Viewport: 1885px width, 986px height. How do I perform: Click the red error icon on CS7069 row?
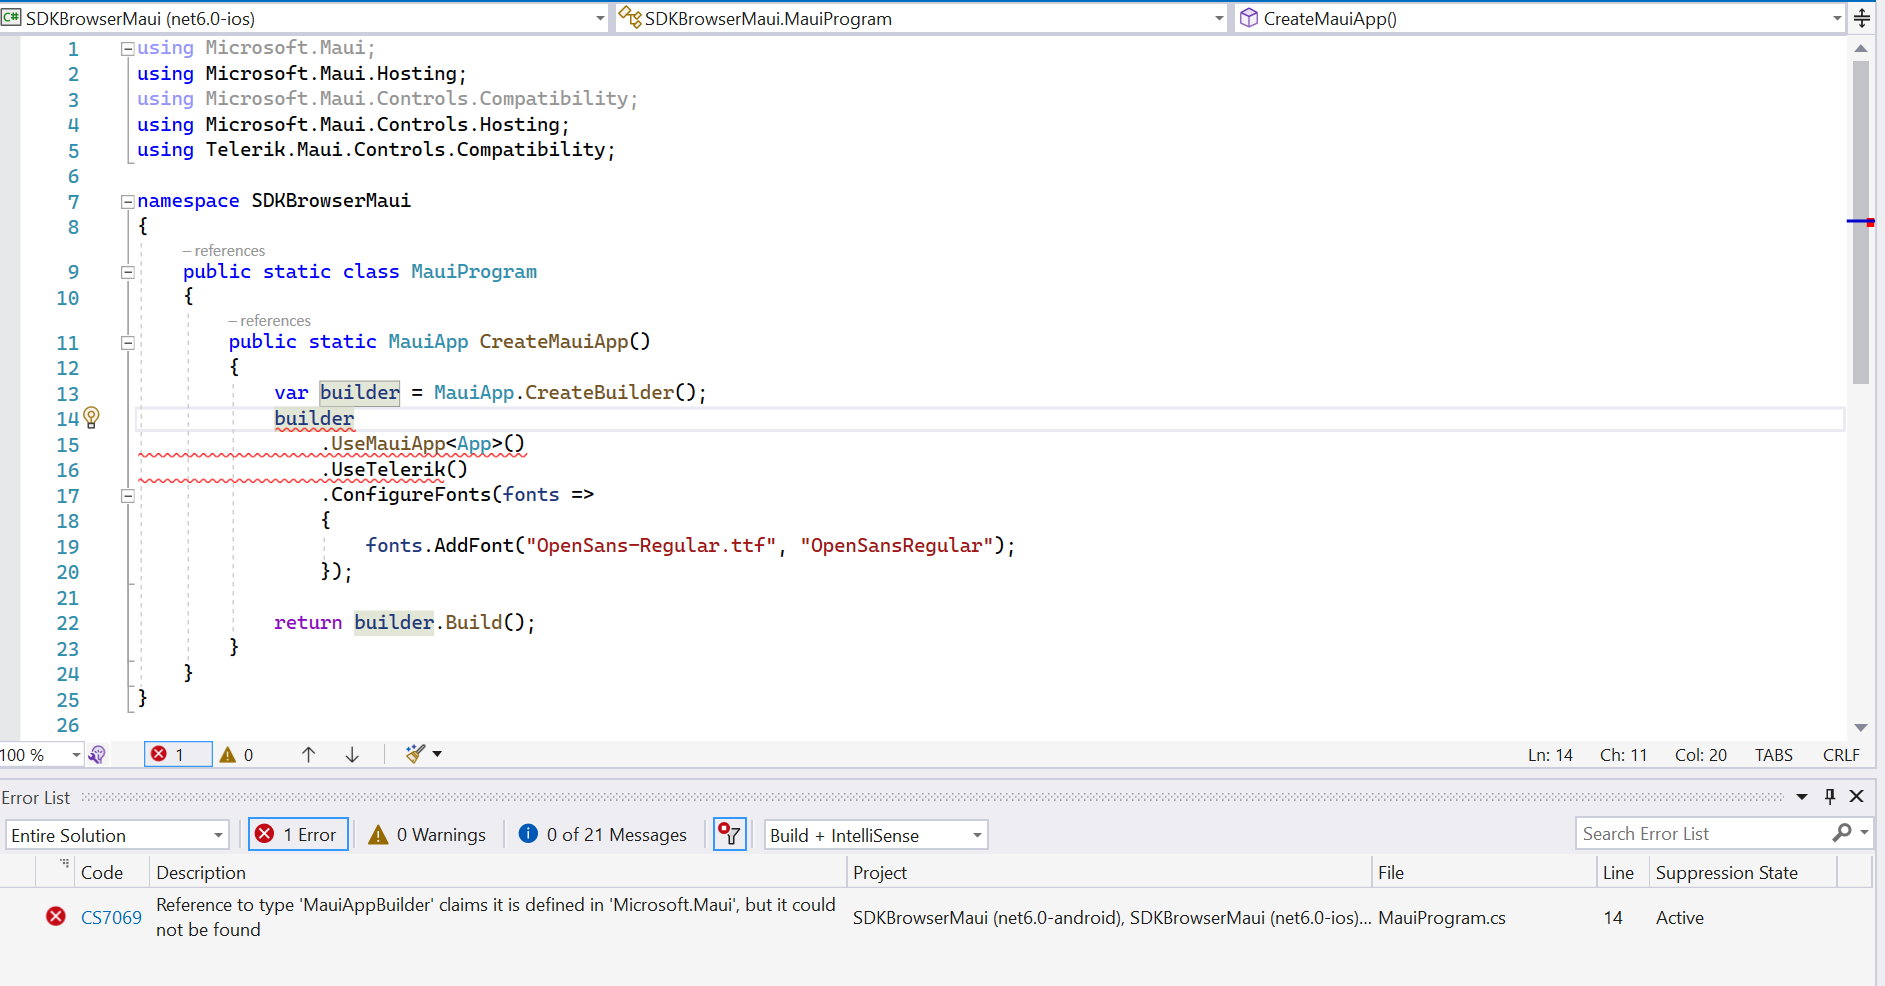56,917
